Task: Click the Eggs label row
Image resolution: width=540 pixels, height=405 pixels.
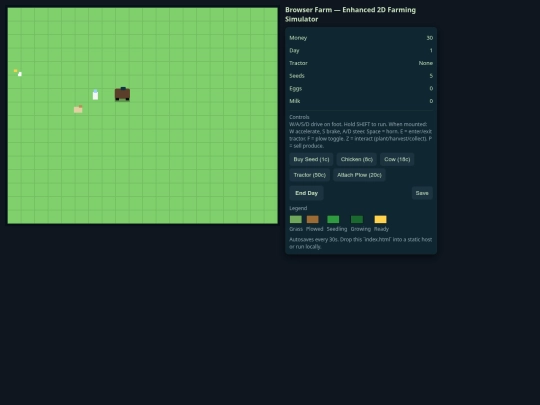Action: click(361, 89)
